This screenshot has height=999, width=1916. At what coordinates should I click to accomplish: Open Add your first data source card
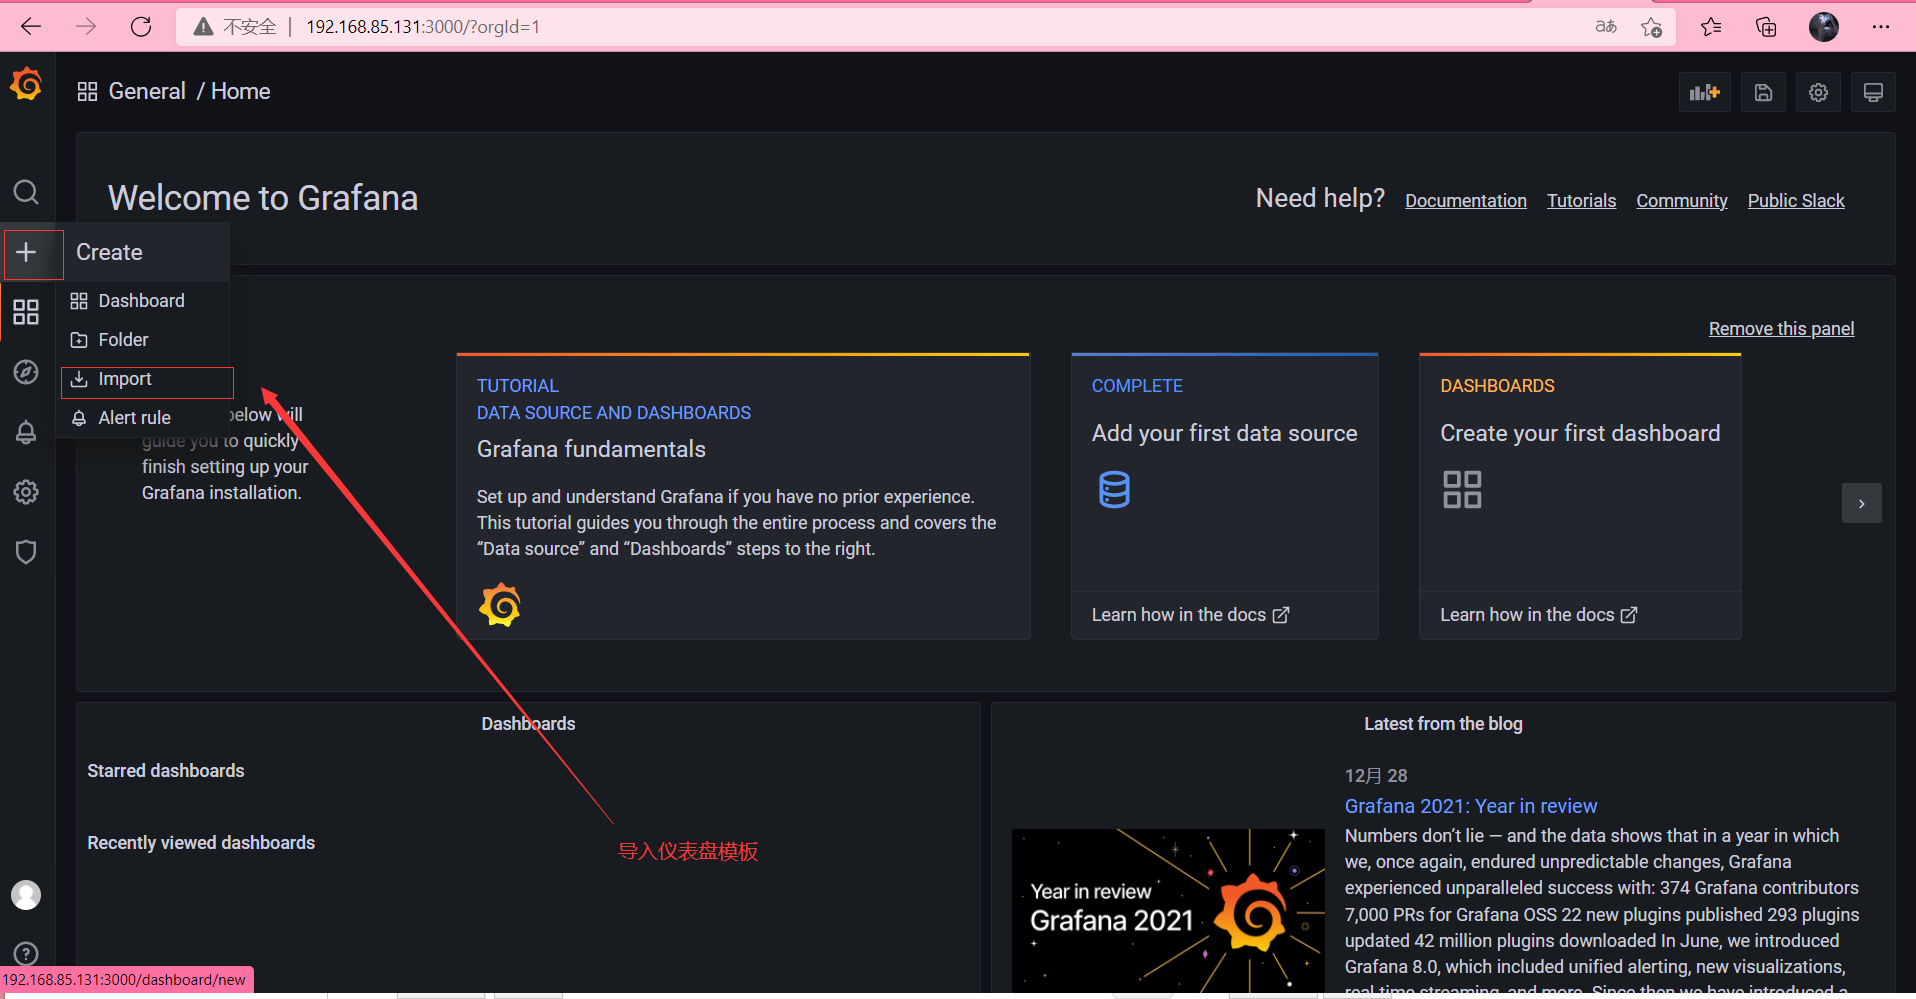[x=1225, y=496]
